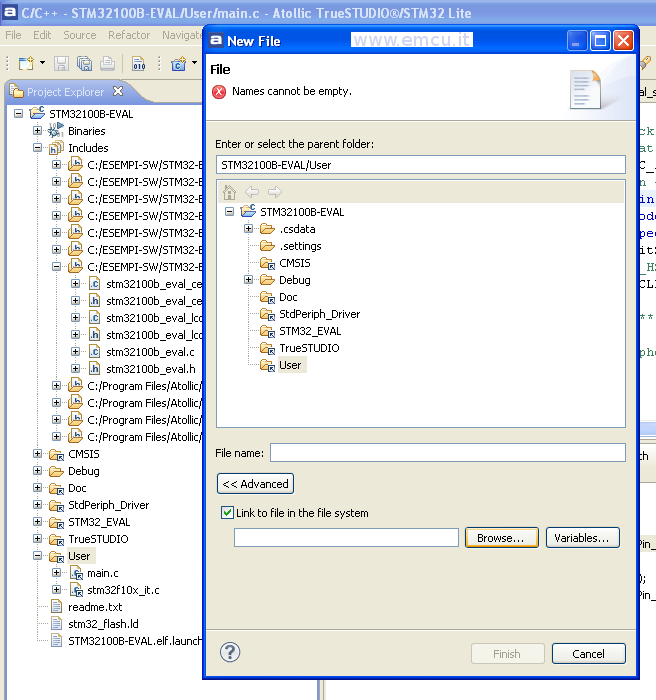Click the Variables... button
Image resolution: width=656 pixels, height=700 pixels.
tap(582, 538)
